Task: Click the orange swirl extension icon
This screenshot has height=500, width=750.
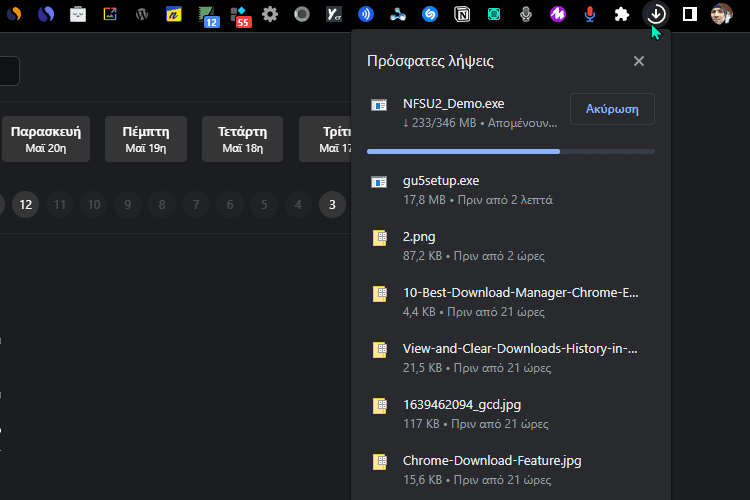Action: click(x=14, y=14)
